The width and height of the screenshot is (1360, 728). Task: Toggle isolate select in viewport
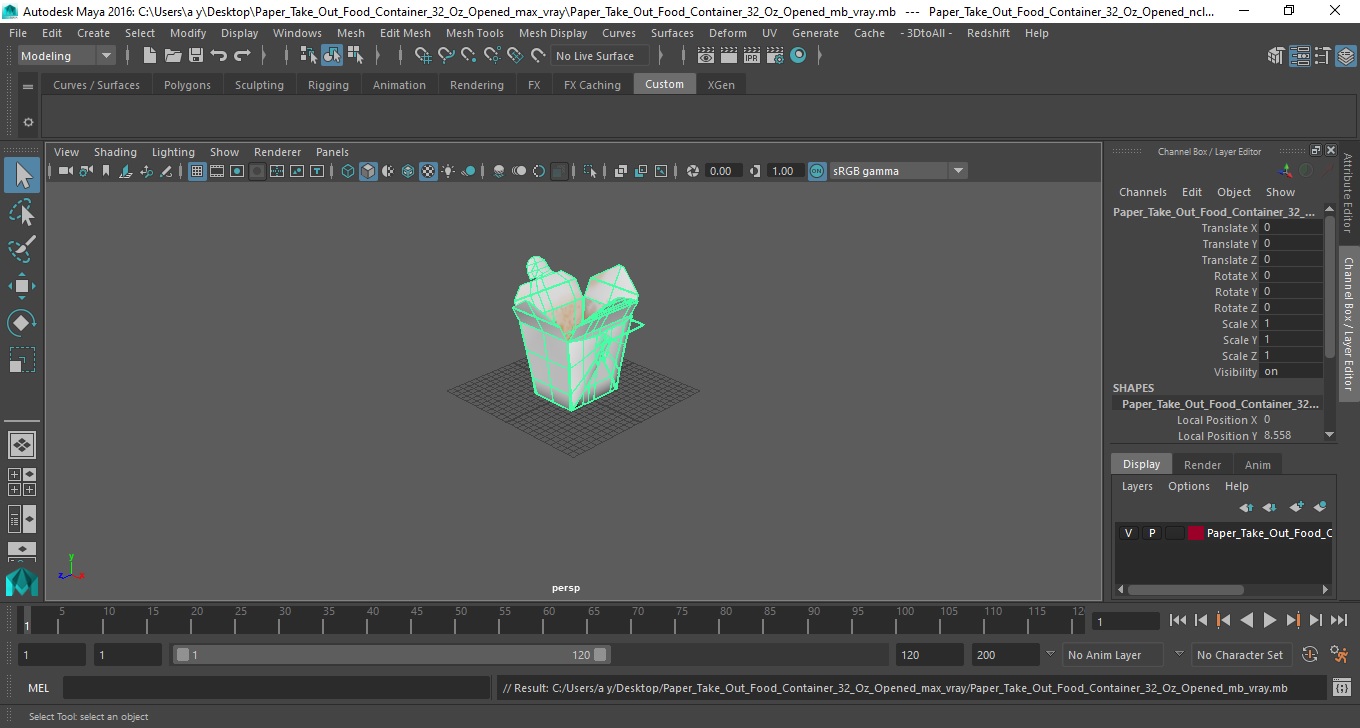point(590,171)
